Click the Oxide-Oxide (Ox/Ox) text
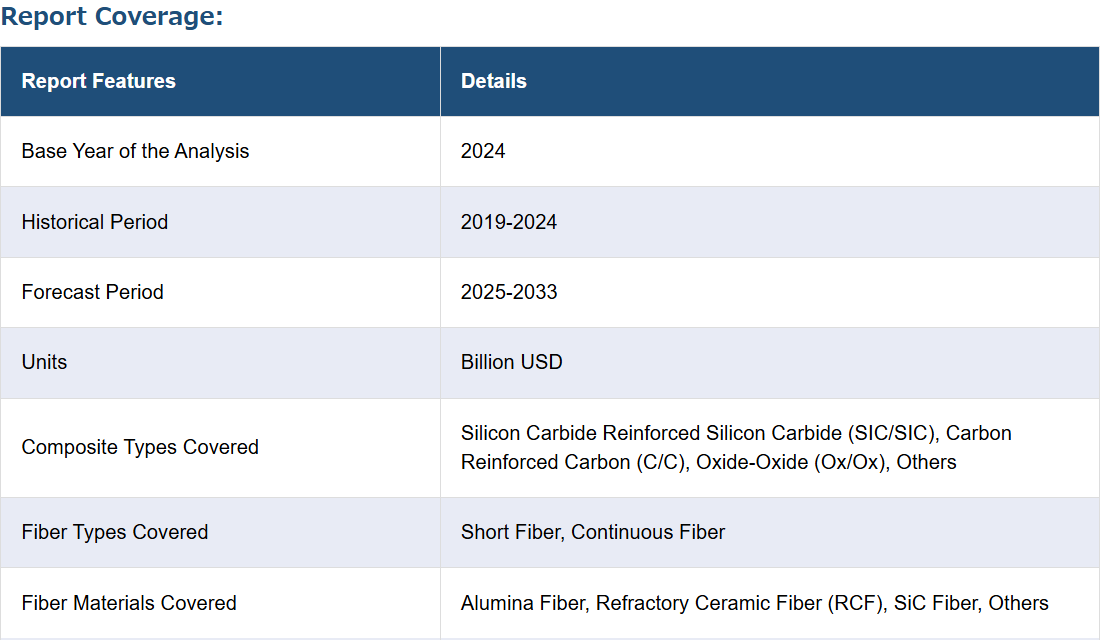1101x640 pixels. coord(791,462)
